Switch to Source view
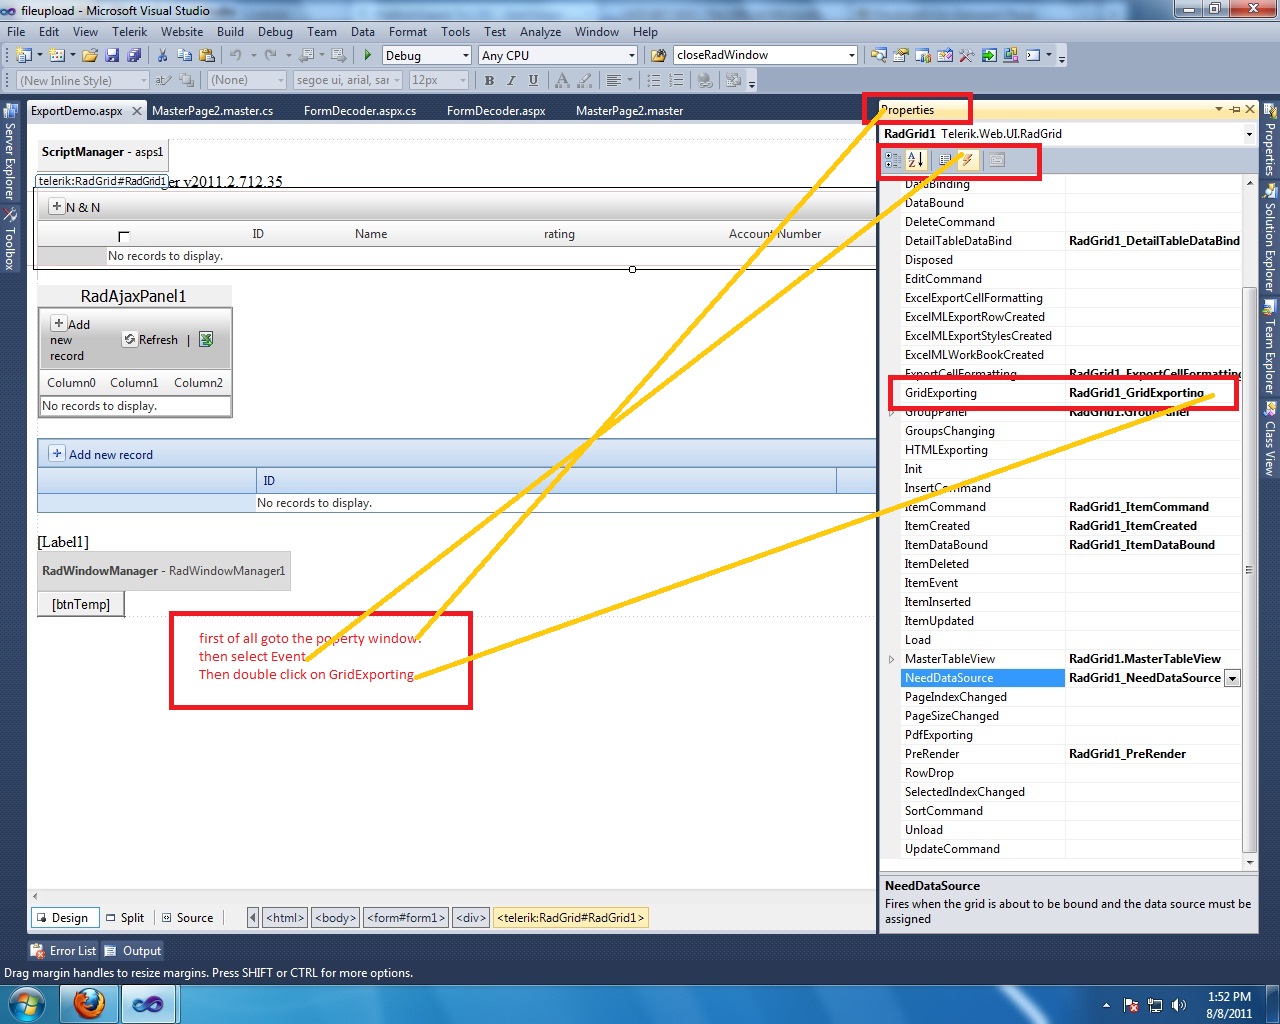The width and height of the screenshot is (1280, 1024). pos(187,918)
